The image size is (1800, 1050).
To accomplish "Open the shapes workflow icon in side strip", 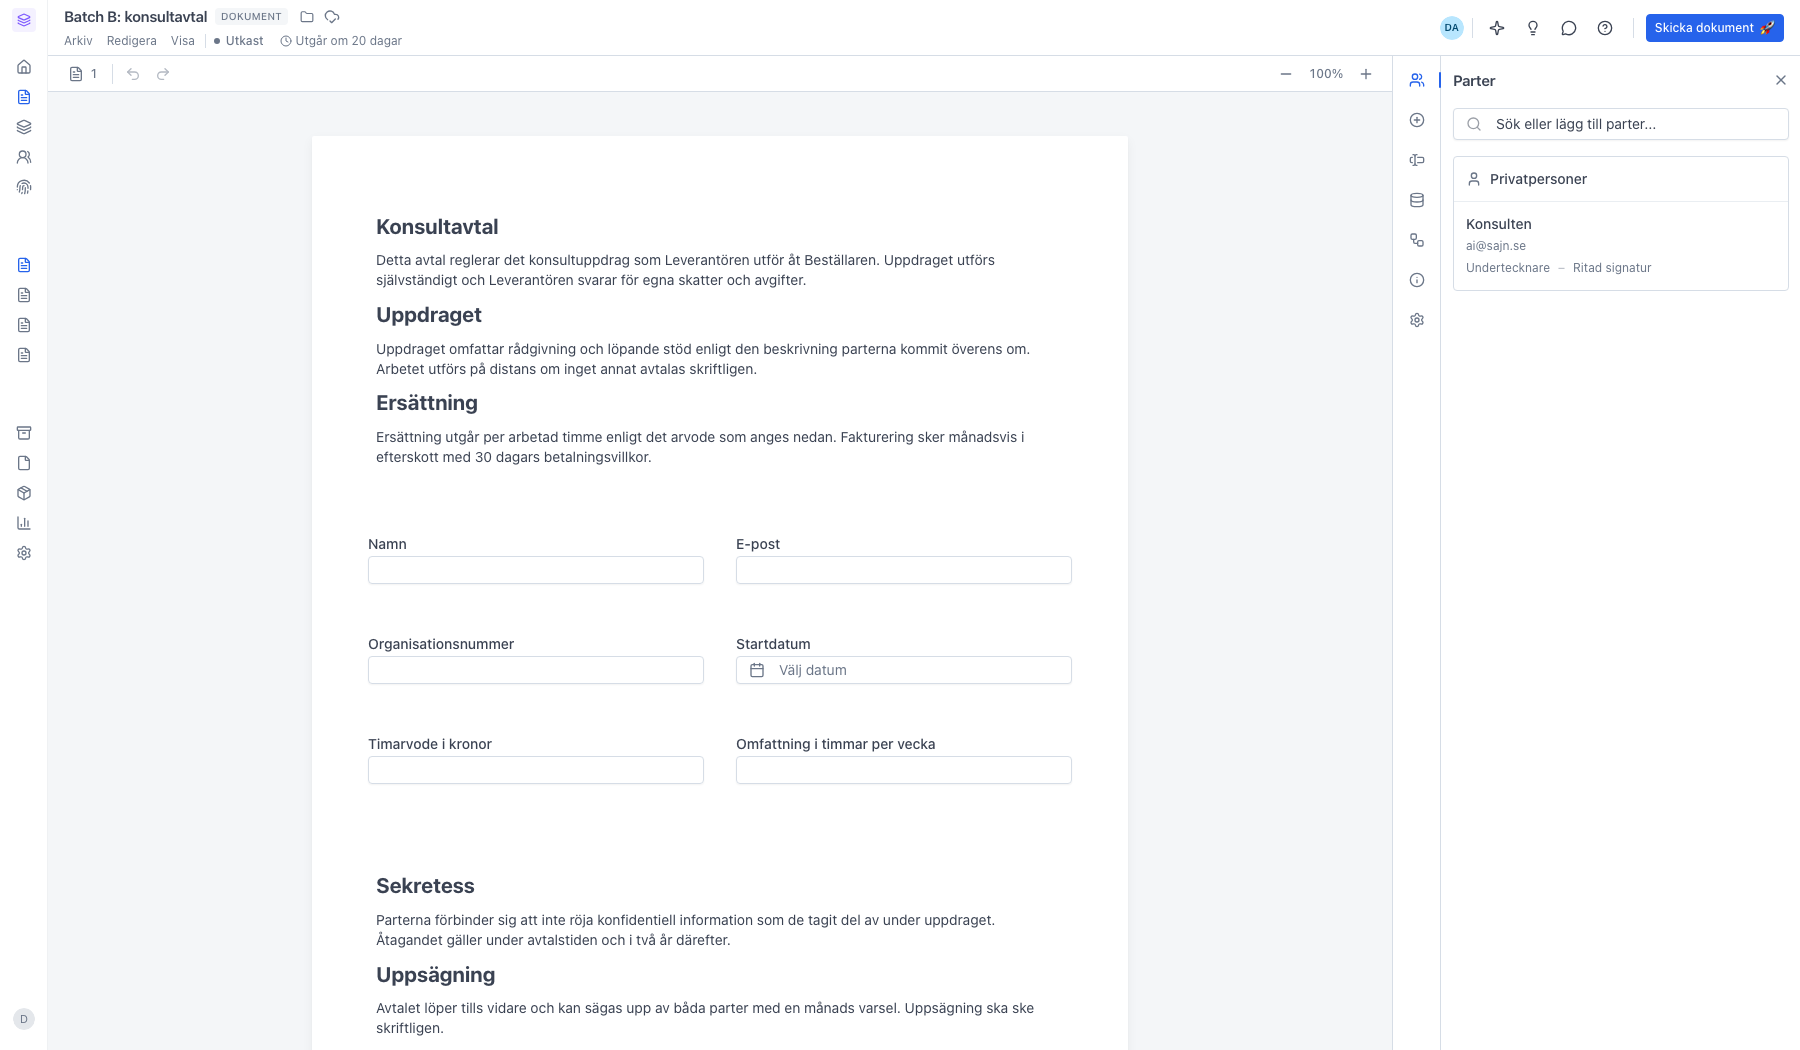I will (x=1417, y=240).
